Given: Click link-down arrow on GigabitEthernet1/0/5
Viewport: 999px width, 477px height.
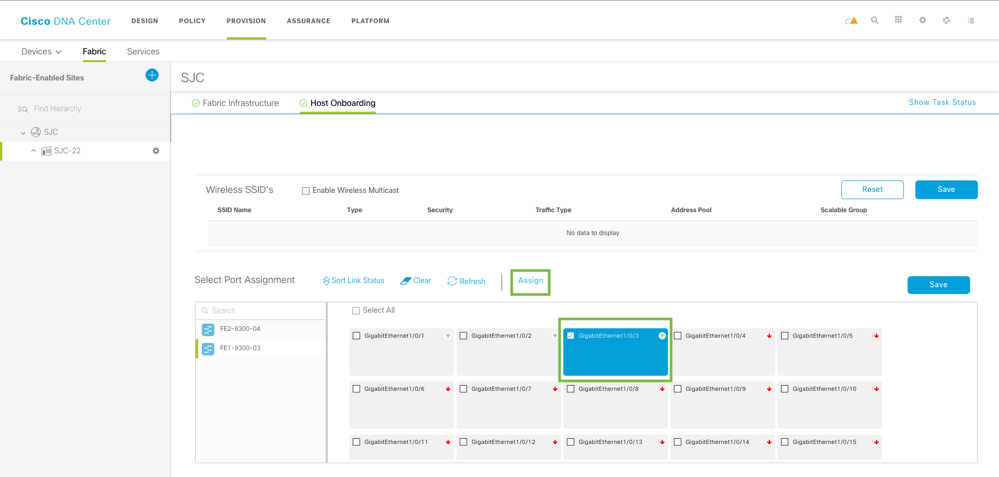Looking at the screenshot, I should click(x=876, y=336).
